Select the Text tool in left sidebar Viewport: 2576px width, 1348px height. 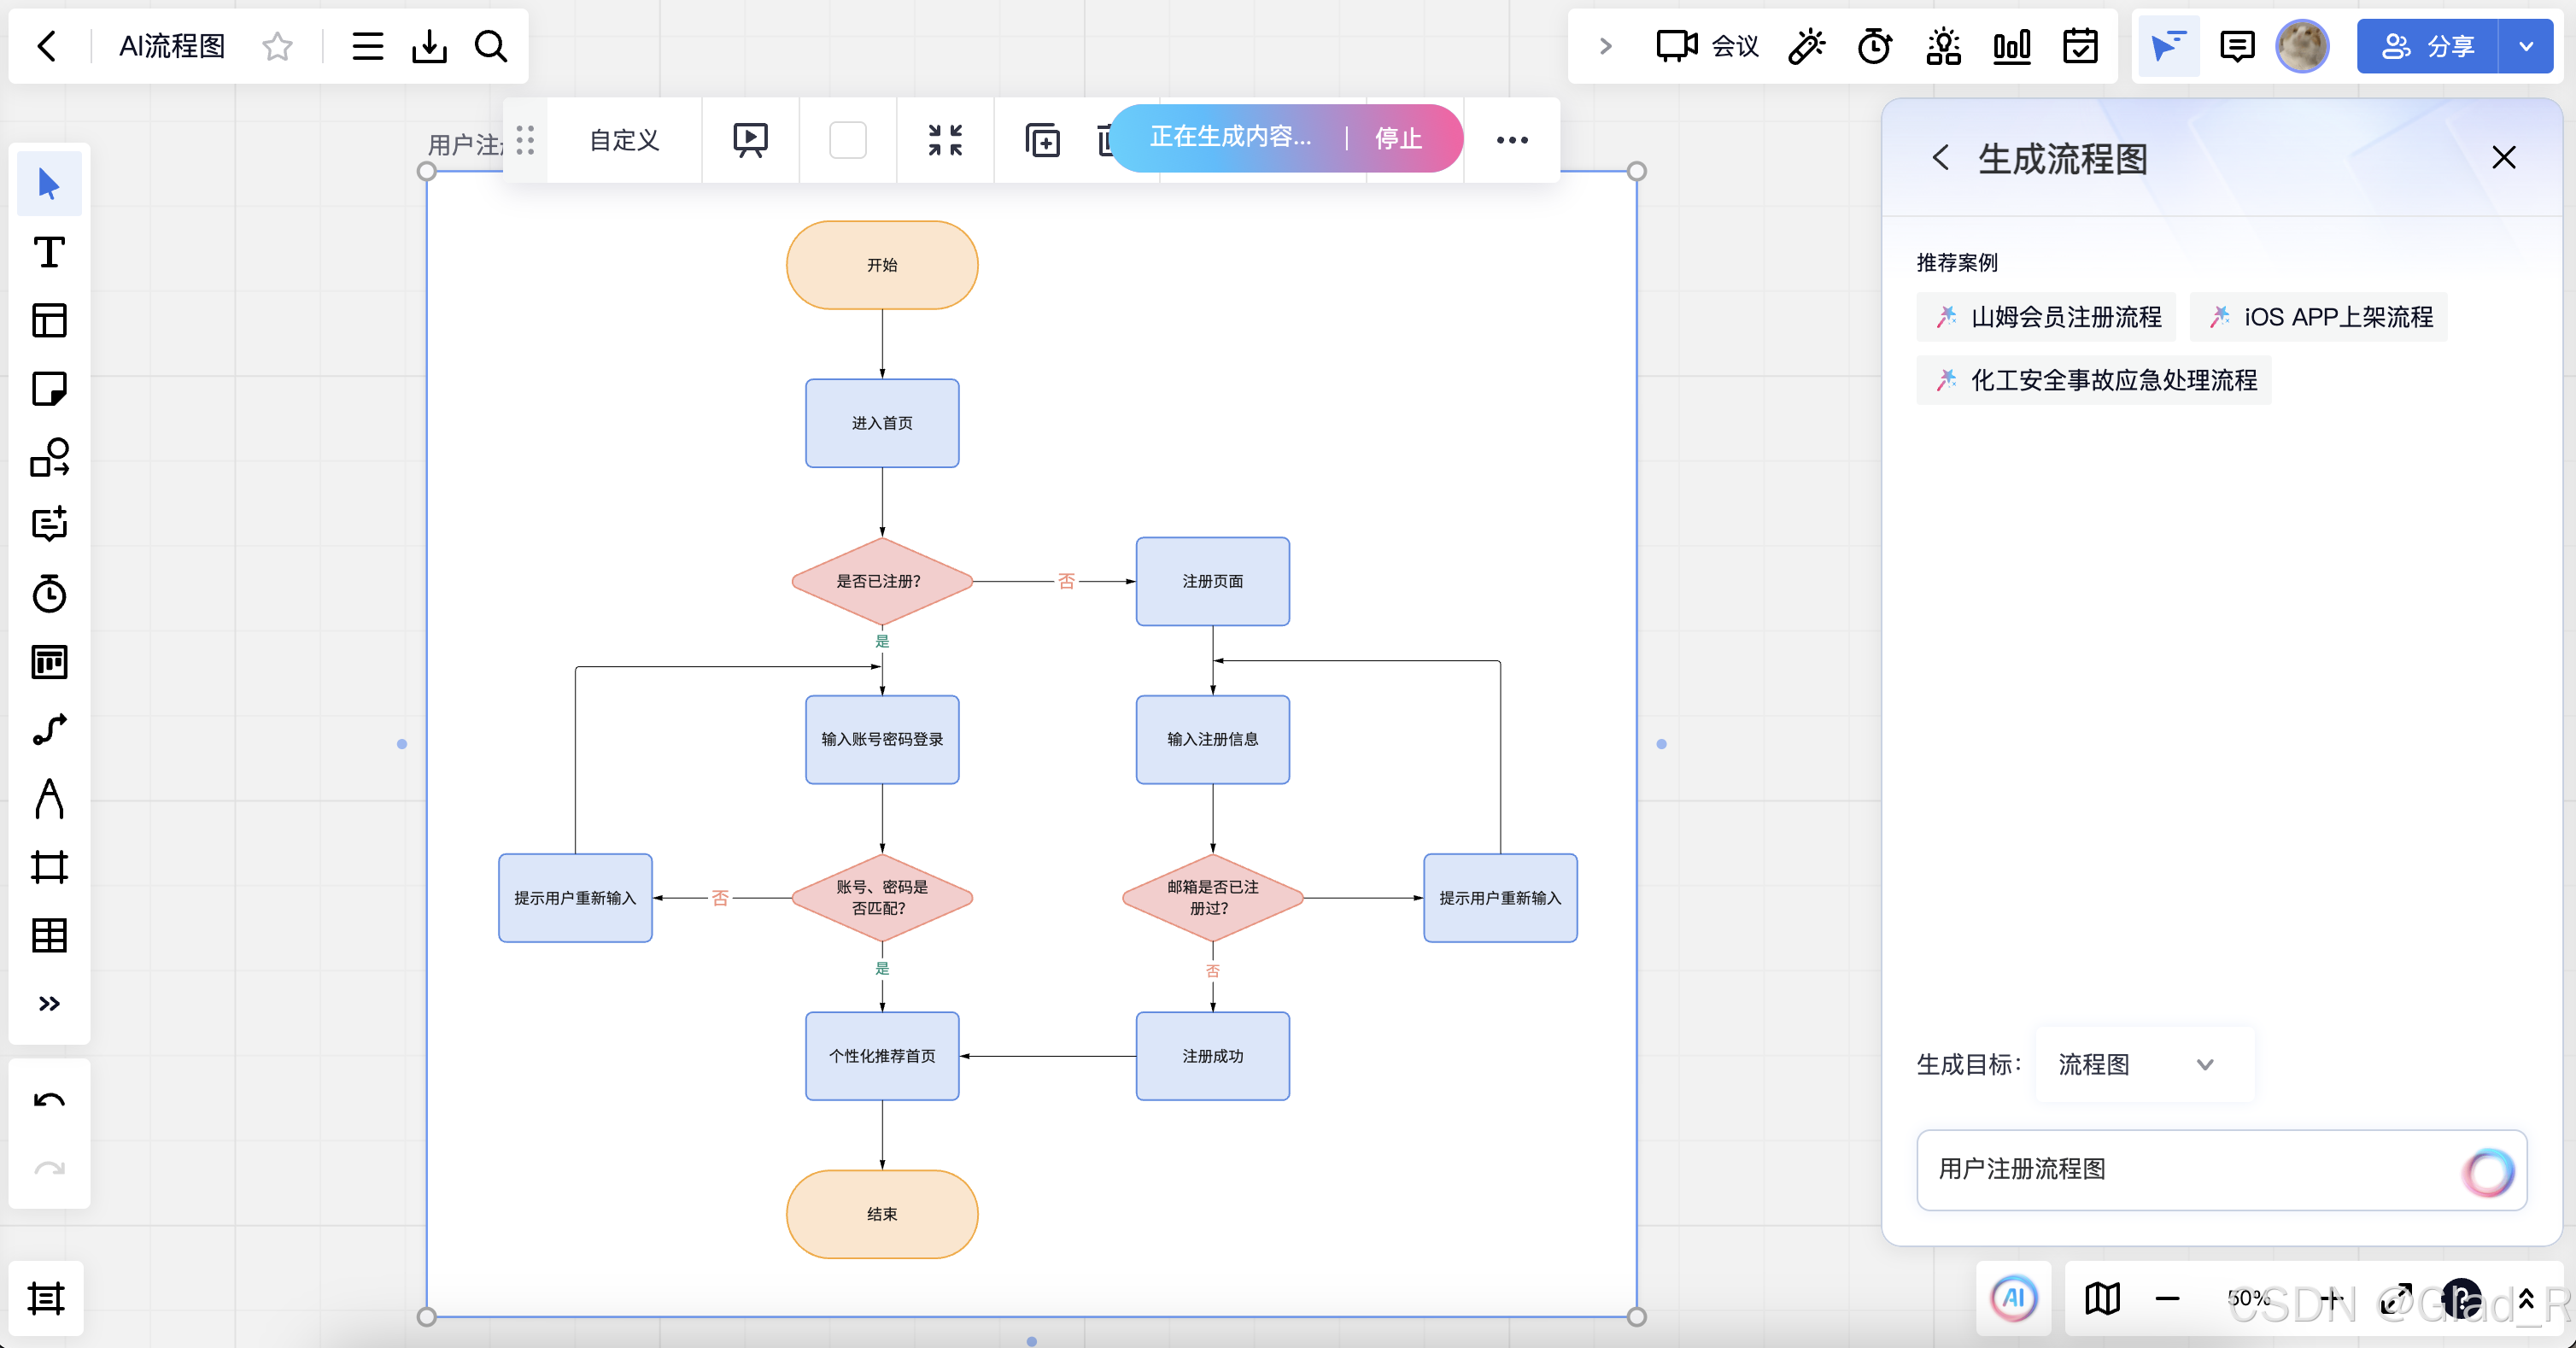pos(49,253)
